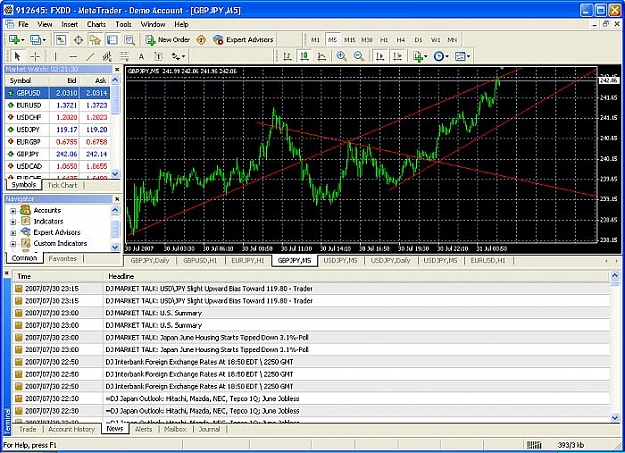625x453 pixels.
Task: Open the Indicators dropdown arrow
Action: click(426, 57)
